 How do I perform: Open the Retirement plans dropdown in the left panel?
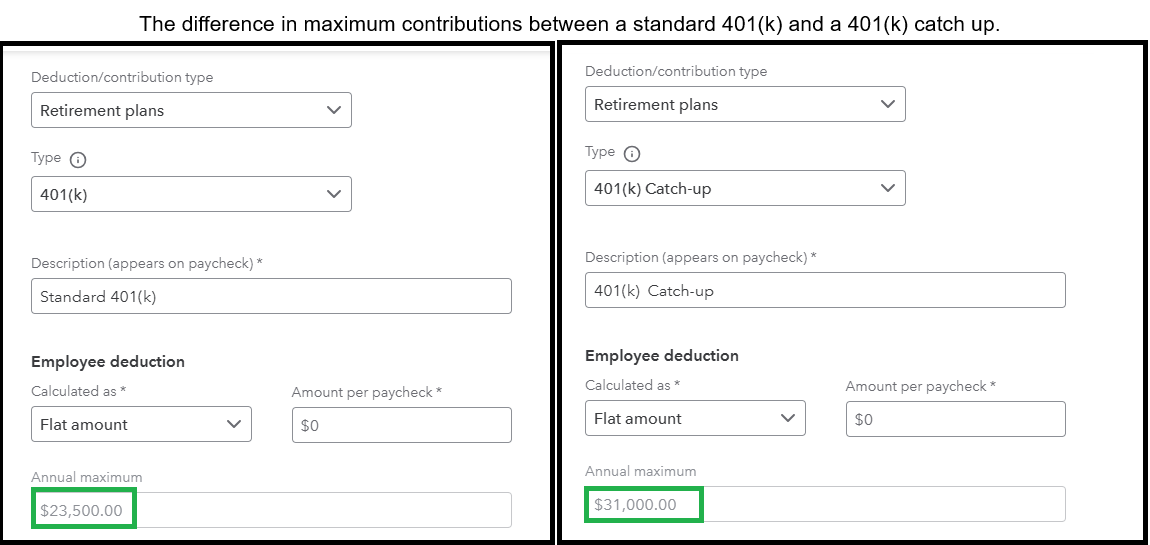pos(191,111)
